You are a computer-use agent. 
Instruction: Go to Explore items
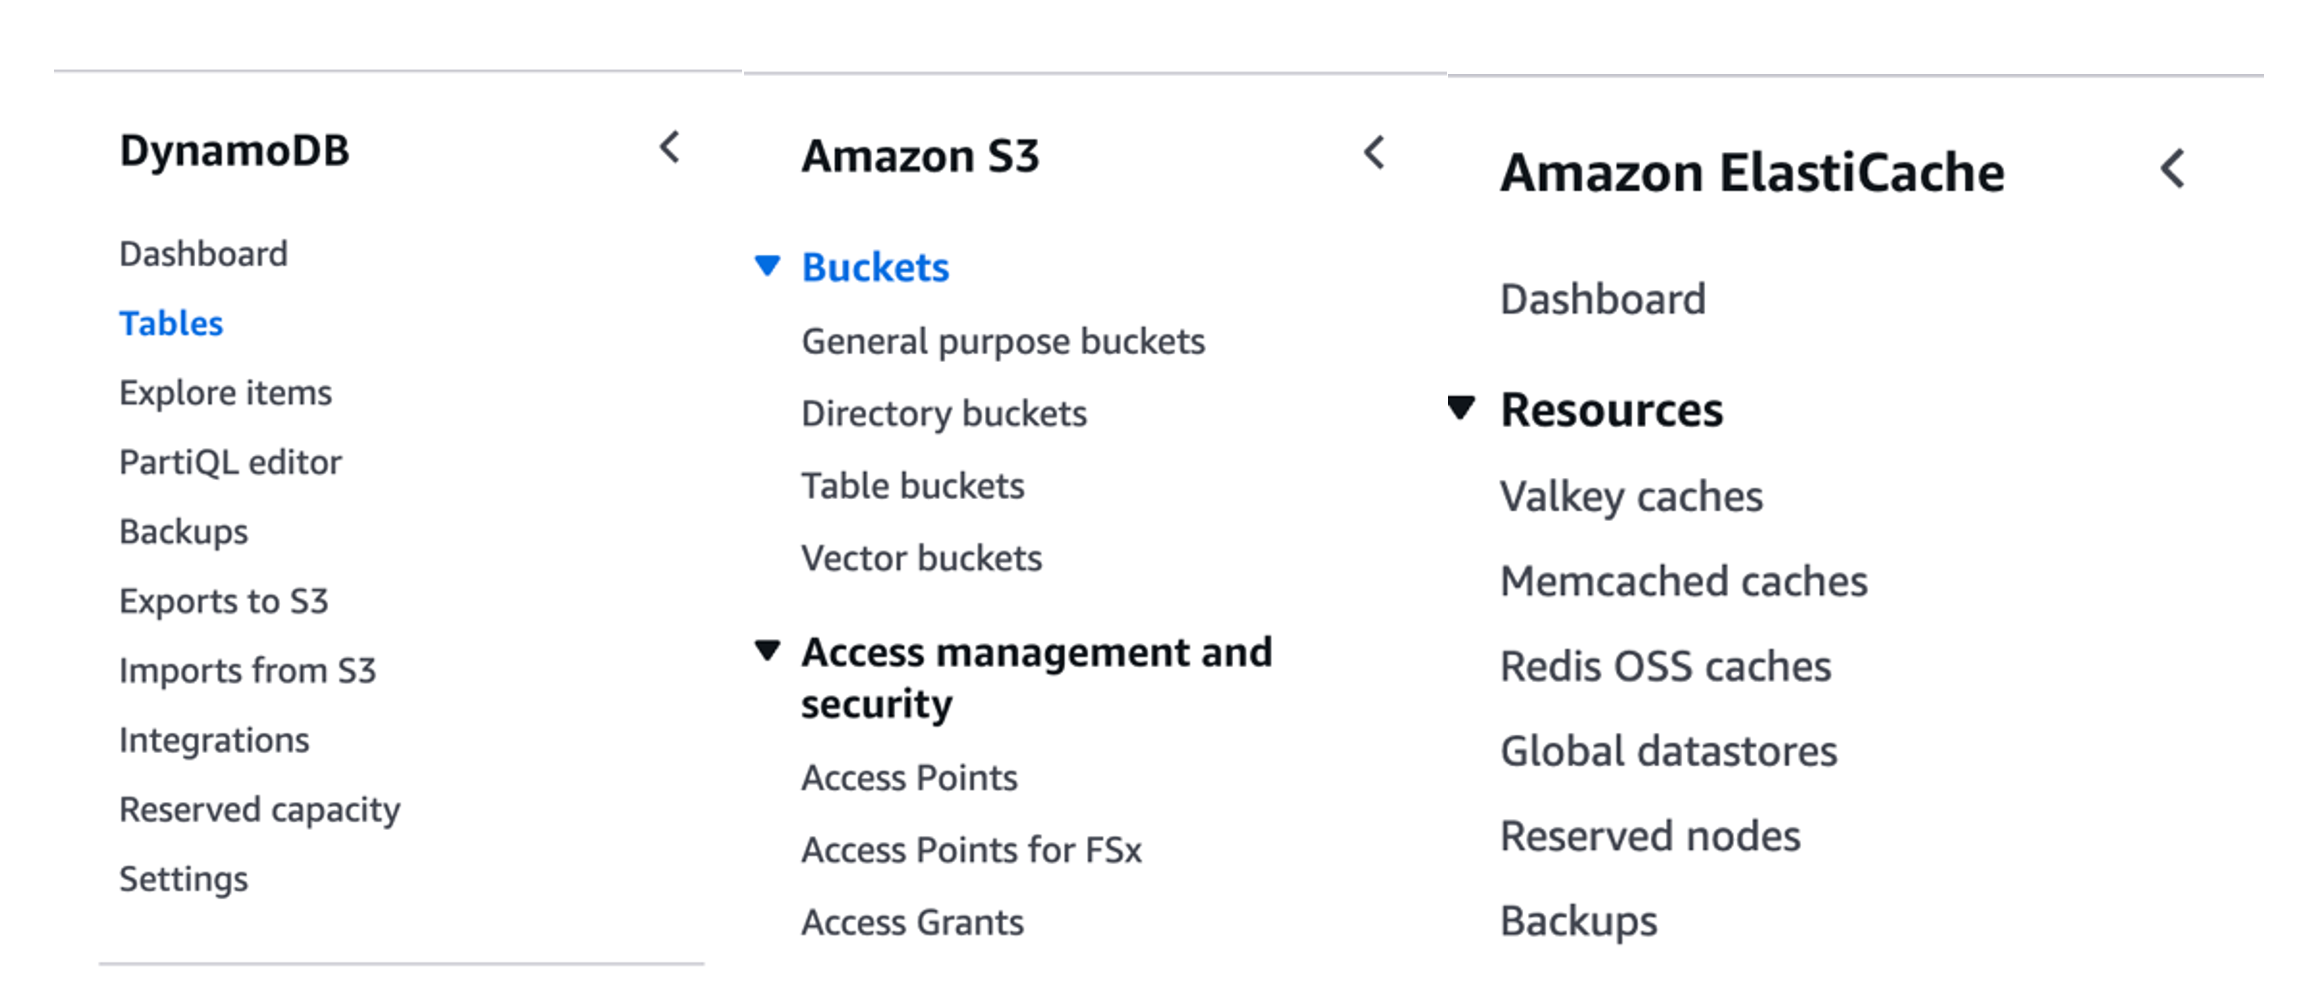tap(225, 393)
